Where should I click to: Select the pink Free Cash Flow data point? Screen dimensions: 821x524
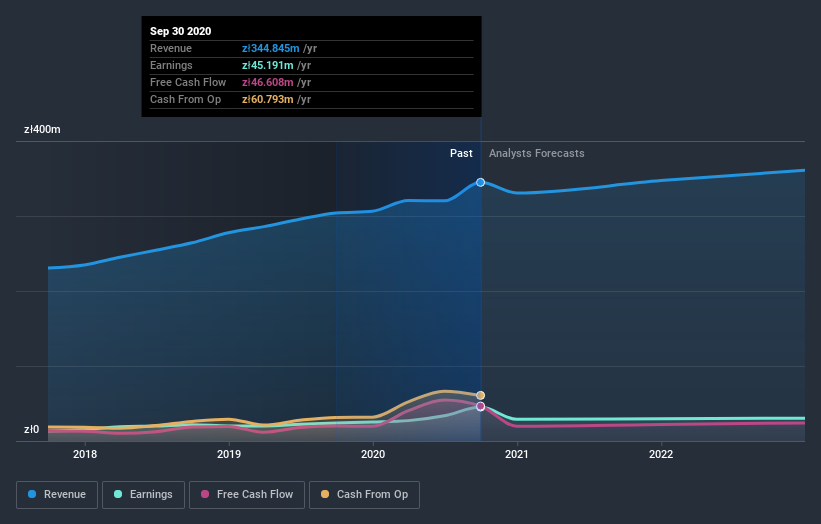click(x=481, y=407)
